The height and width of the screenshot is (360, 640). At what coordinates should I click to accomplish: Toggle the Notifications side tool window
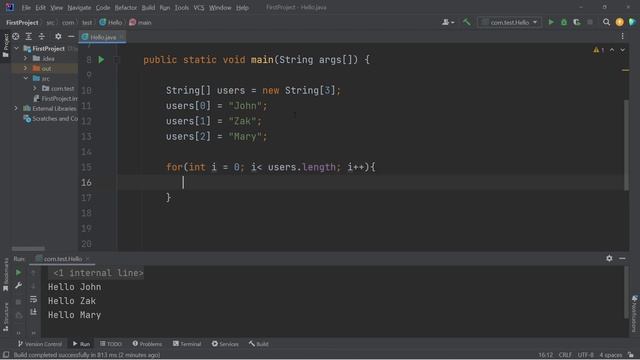635,313
